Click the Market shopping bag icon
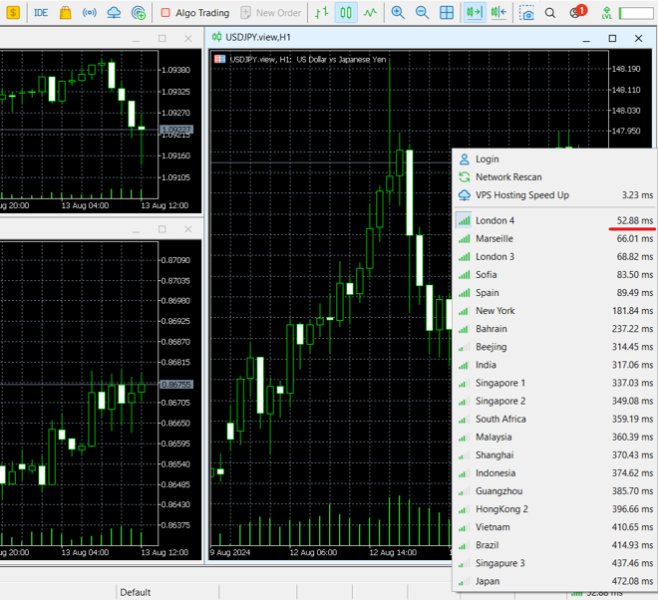Screen dimensions: 658x600 pyautogui.click(x=65, y=13)
